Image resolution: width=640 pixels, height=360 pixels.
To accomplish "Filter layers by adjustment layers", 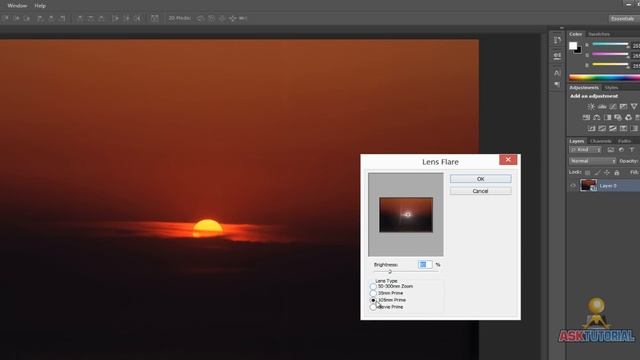I will coord(621,150).
